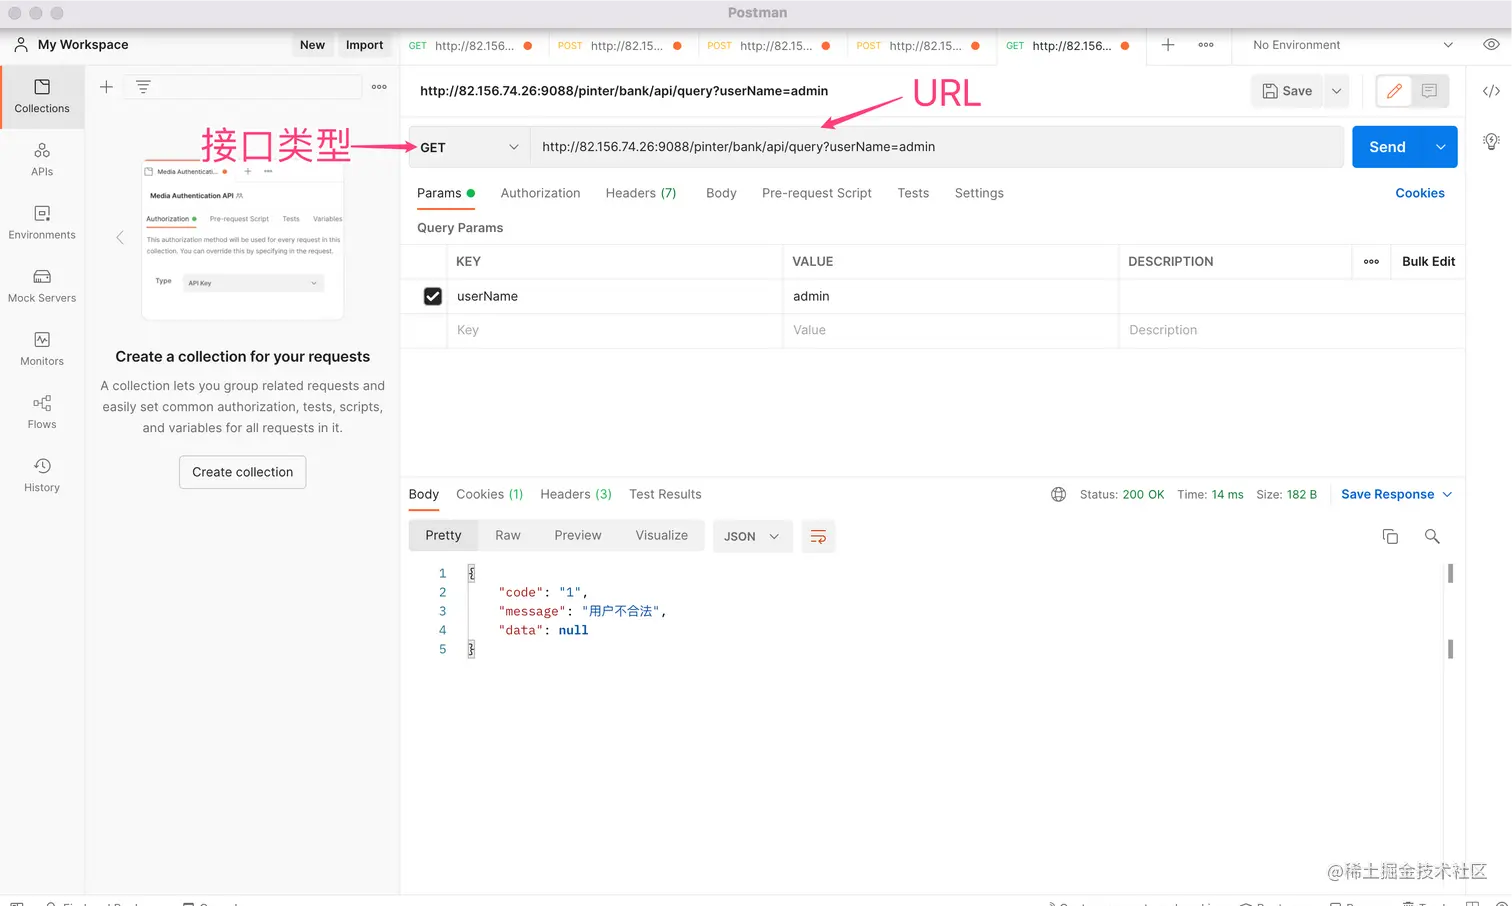Click the empty Description field in params
Viewport: 1512px width, 906px height.
pyautogui.click(x=1291, y=331)
